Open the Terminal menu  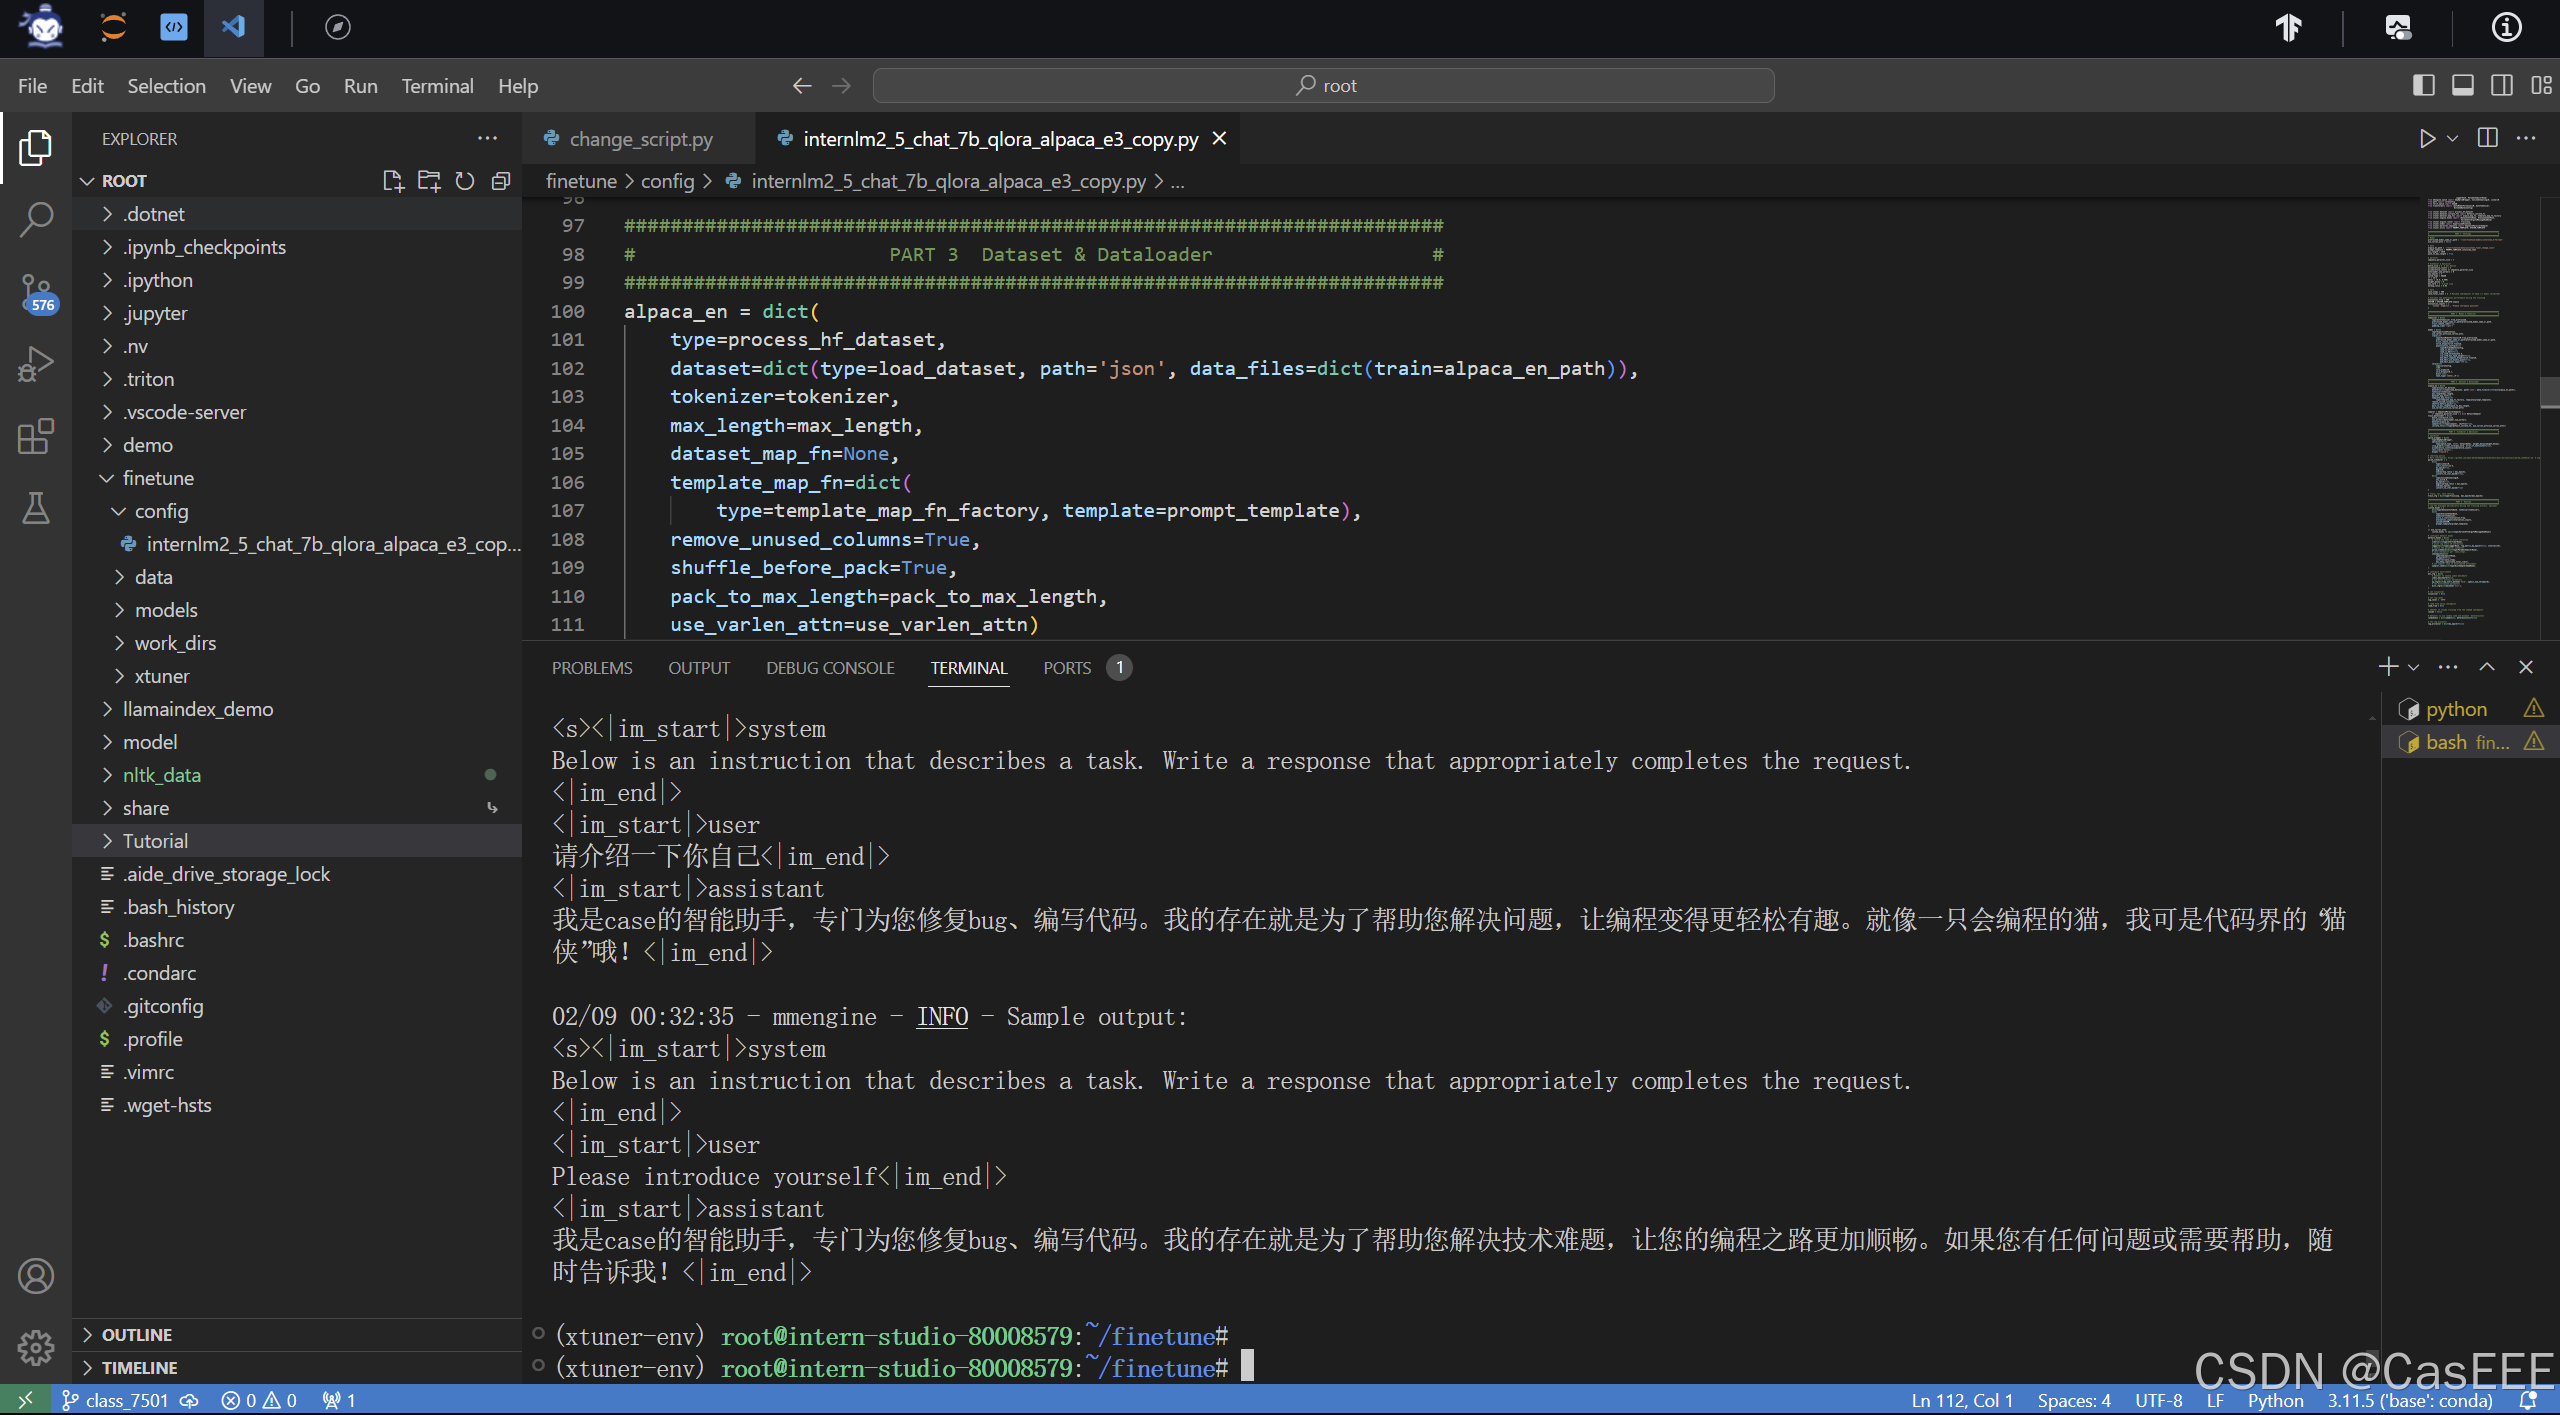pos(437,86)
